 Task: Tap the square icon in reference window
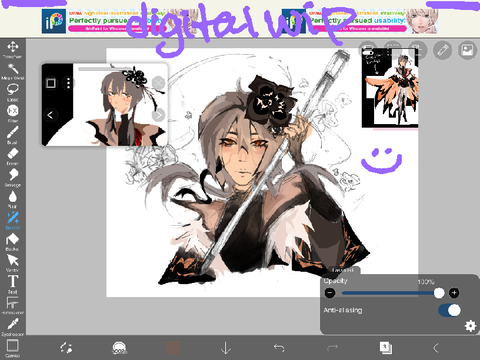click(x=51, y=83)
